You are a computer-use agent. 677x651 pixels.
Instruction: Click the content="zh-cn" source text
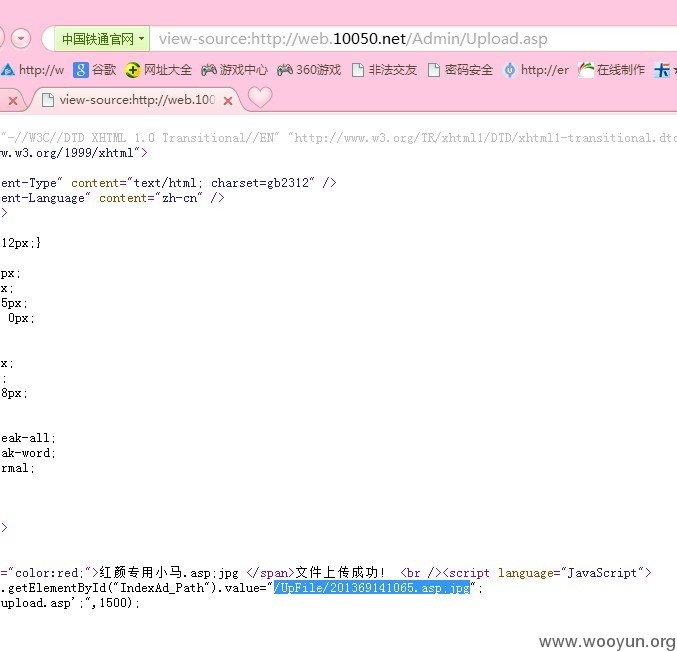(x=151, y=198)
